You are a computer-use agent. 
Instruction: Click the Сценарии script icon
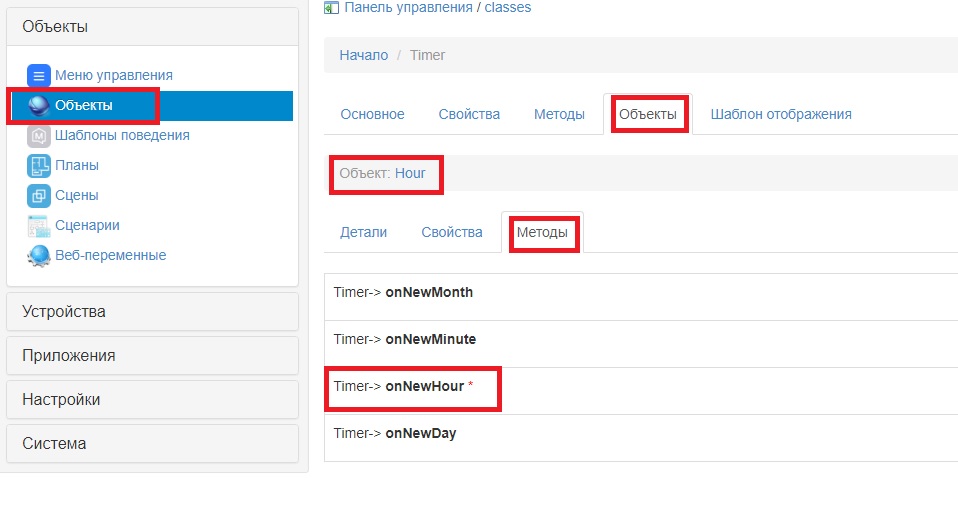tap(38, 225)
